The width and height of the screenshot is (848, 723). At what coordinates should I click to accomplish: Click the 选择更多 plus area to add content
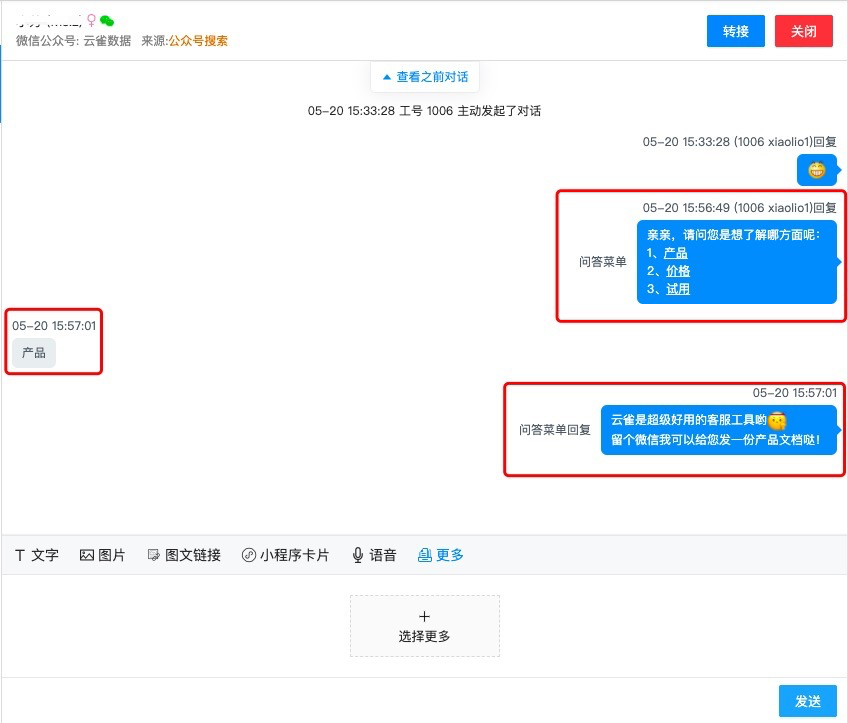click(x=424, y=626)
